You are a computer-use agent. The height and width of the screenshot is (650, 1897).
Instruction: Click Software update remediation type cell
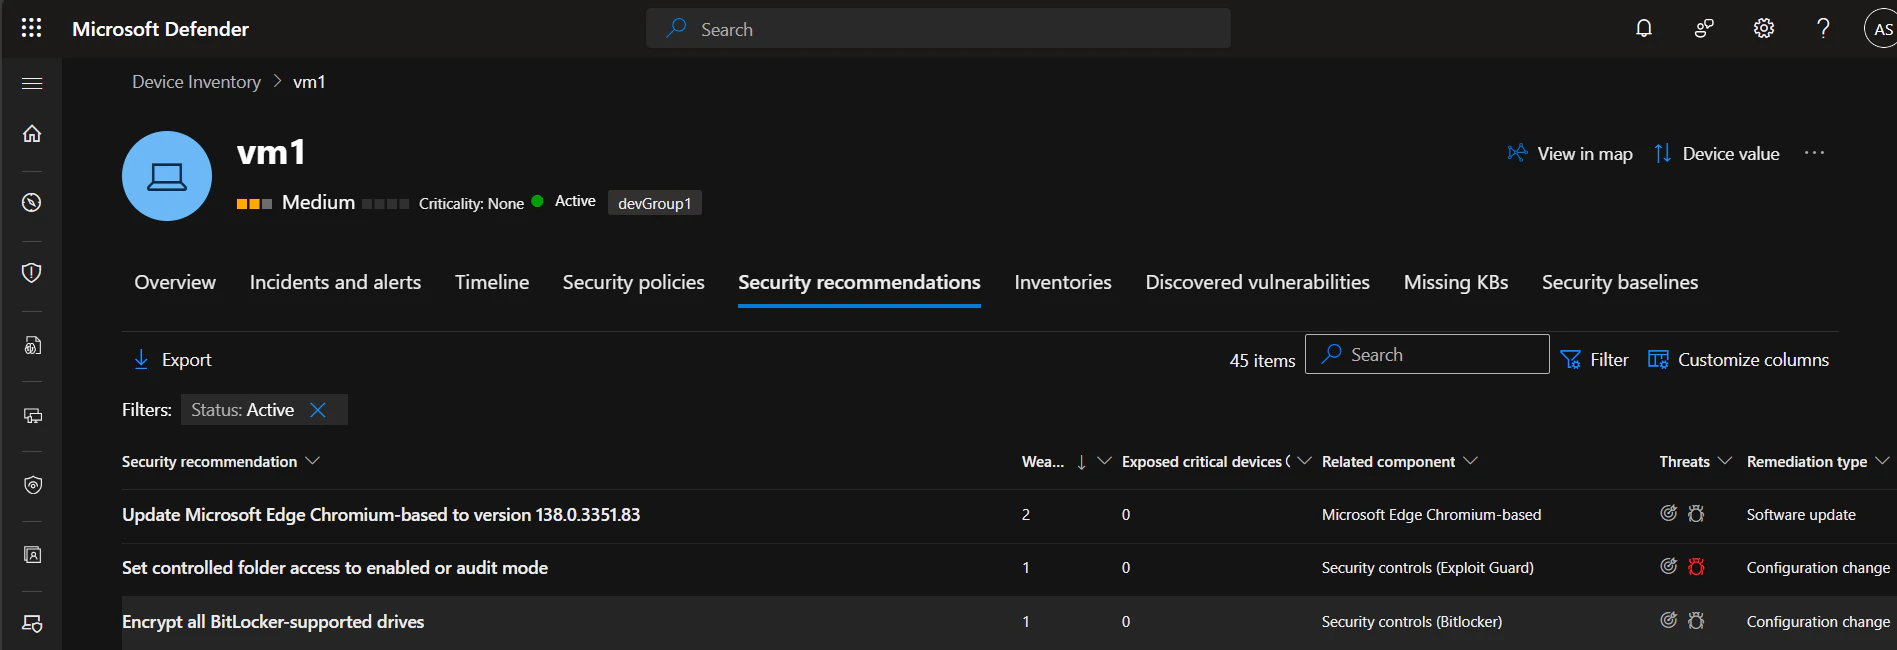click(x=1801, y=514)
